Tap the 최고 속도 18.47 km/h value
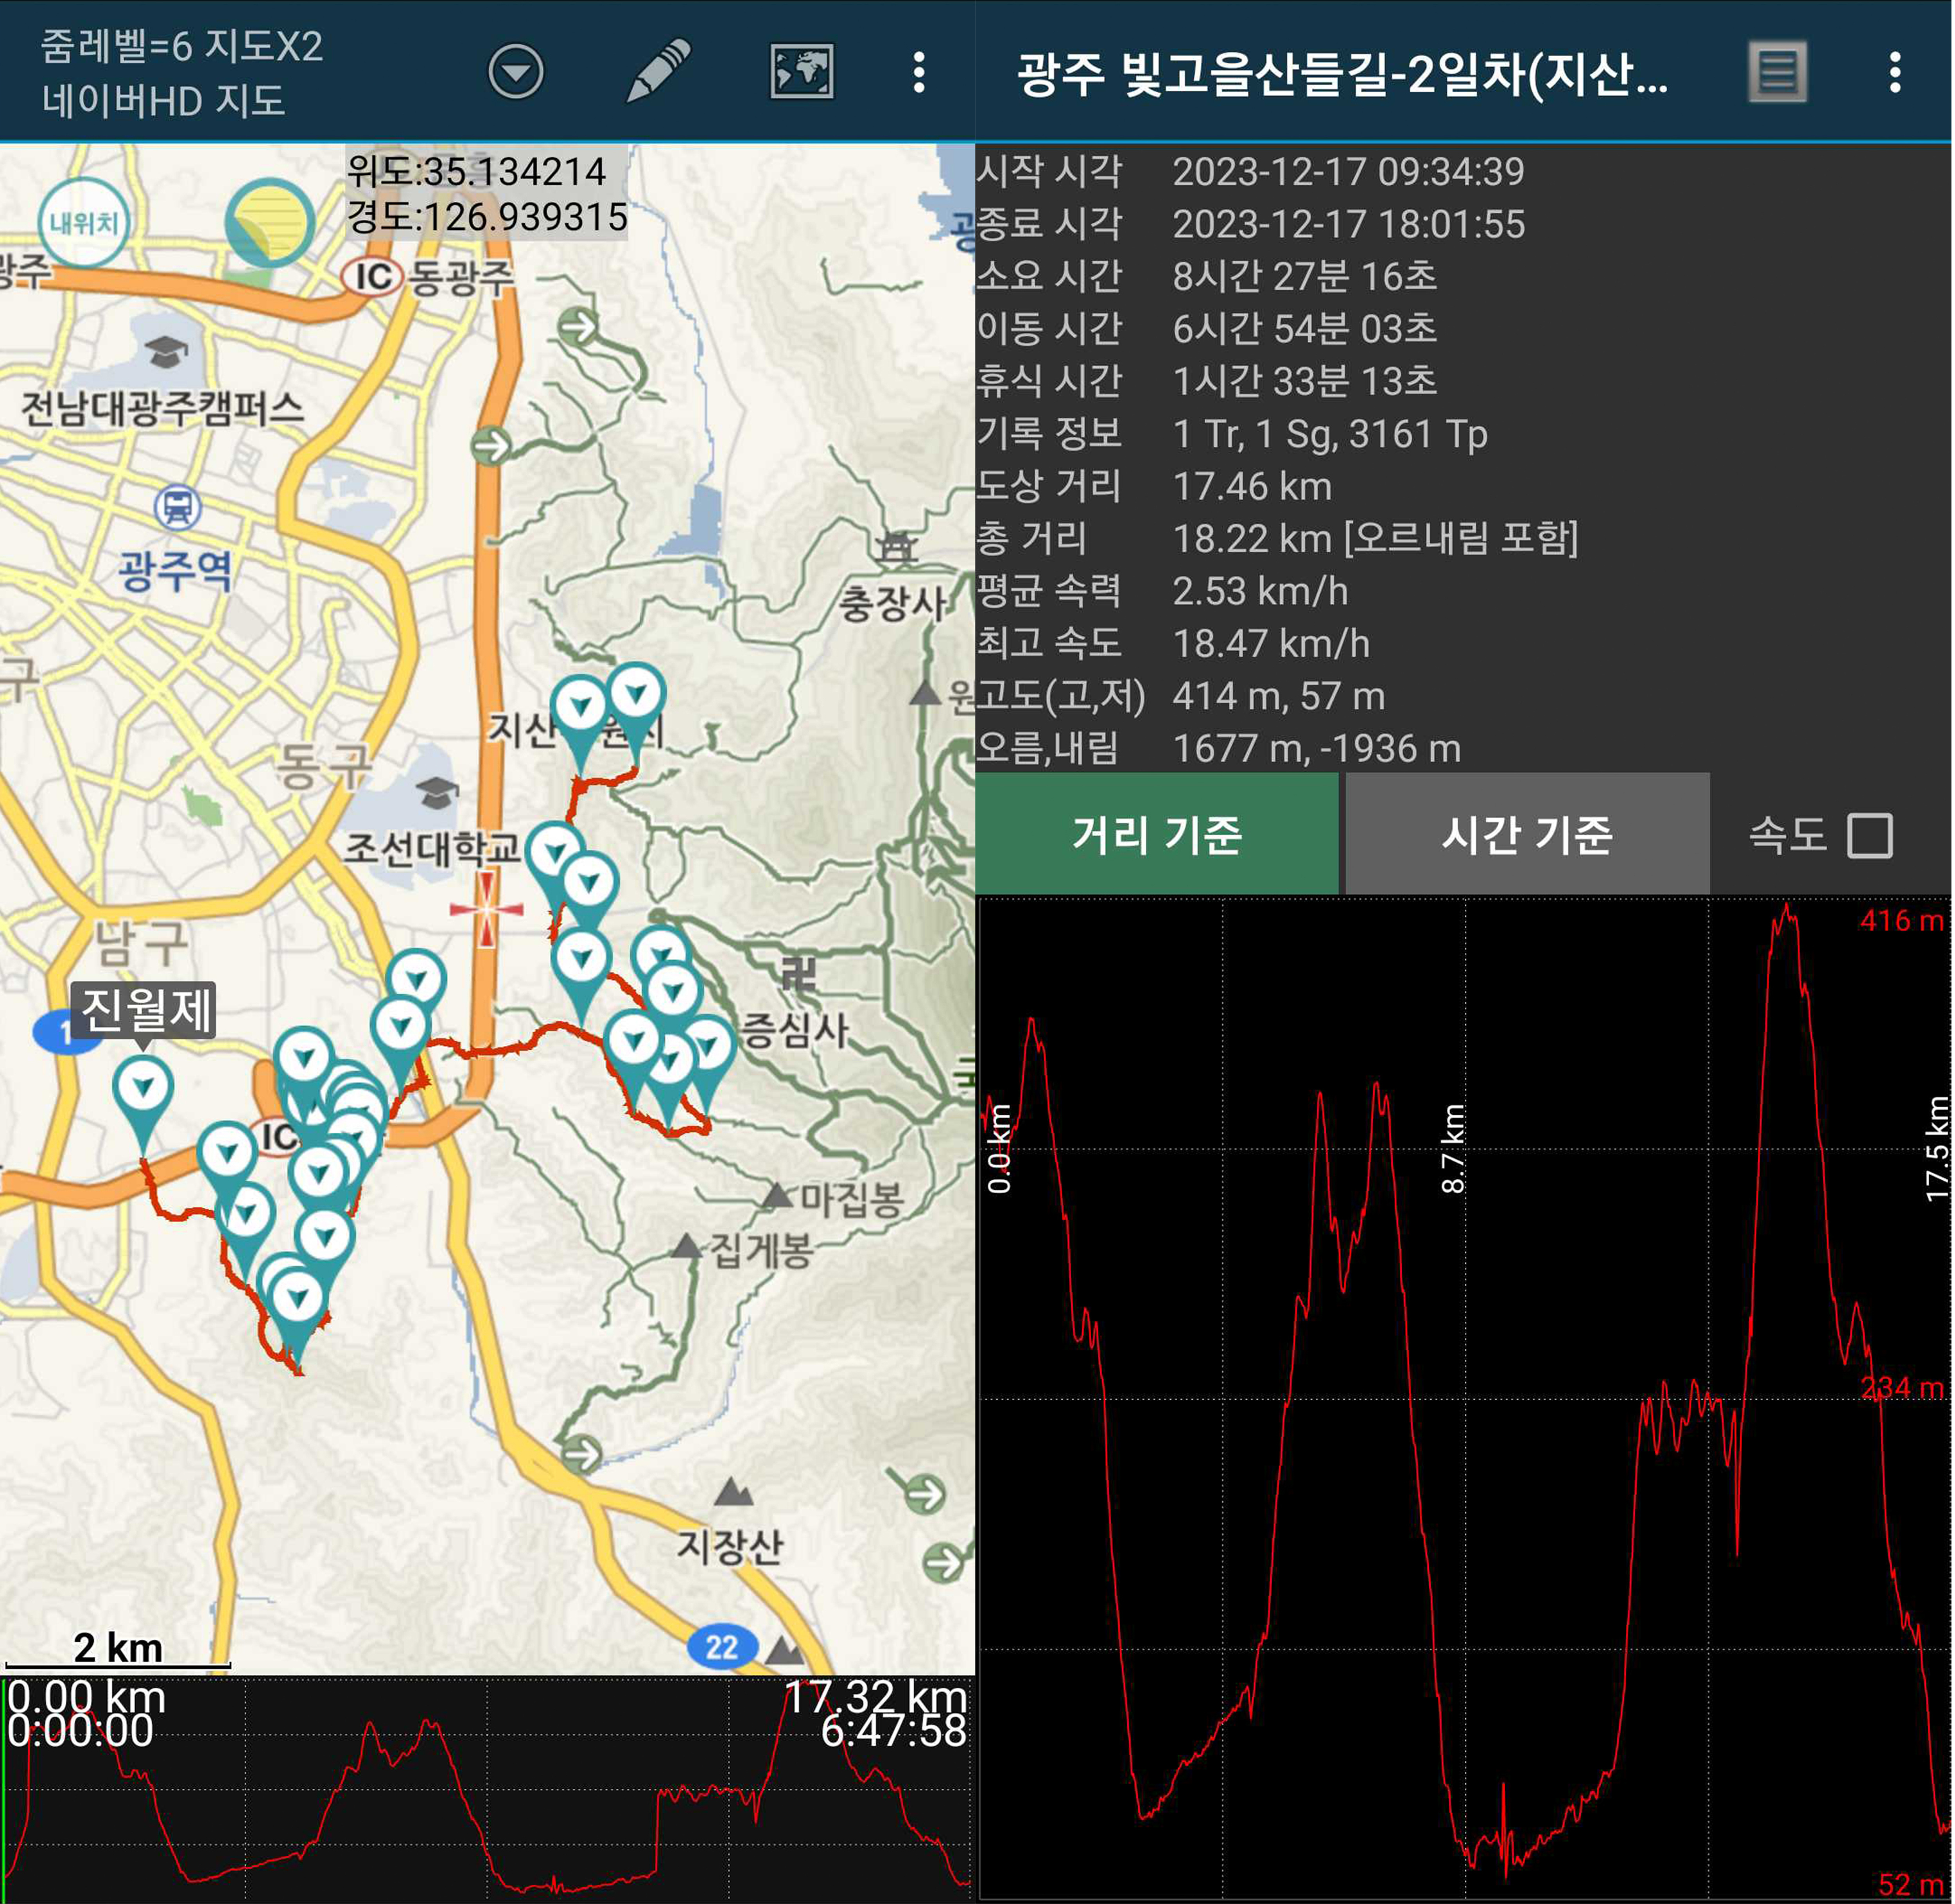 pos(1271,644)
